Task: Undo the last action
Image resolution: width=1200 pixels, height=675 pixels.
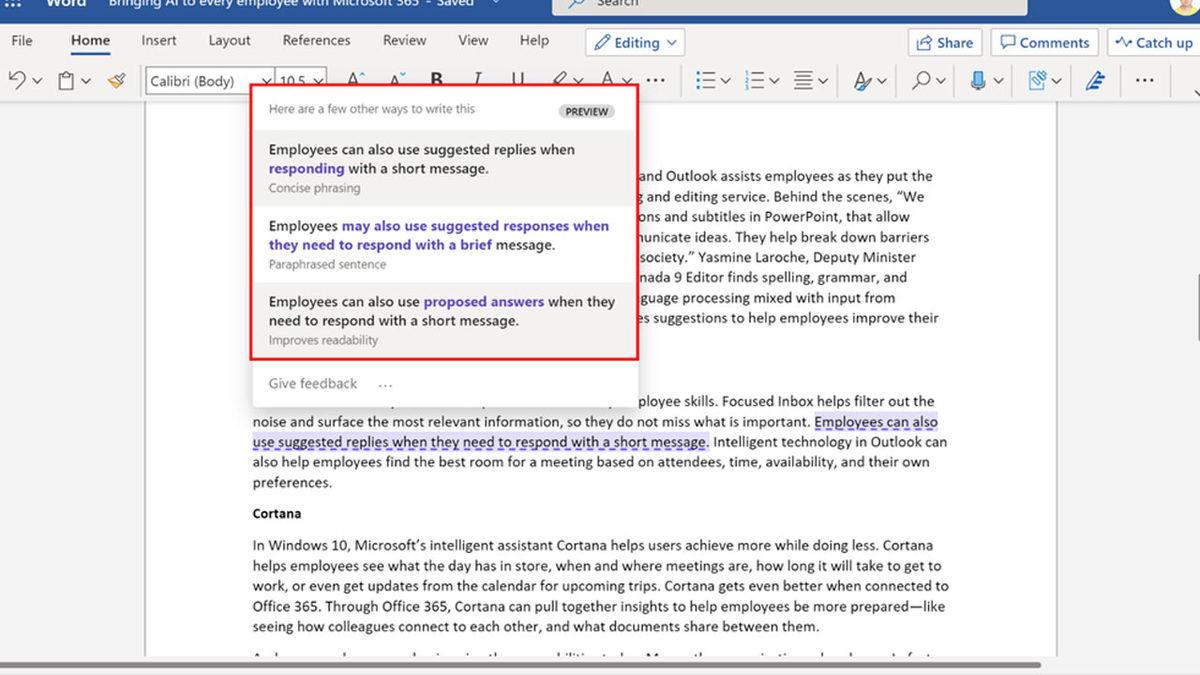Action: (x=17, y=80)
